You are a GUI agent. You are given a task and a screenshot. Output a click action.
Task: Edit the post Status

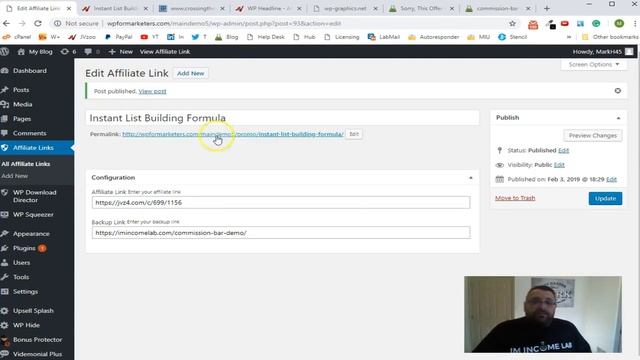tap(563, 150)
